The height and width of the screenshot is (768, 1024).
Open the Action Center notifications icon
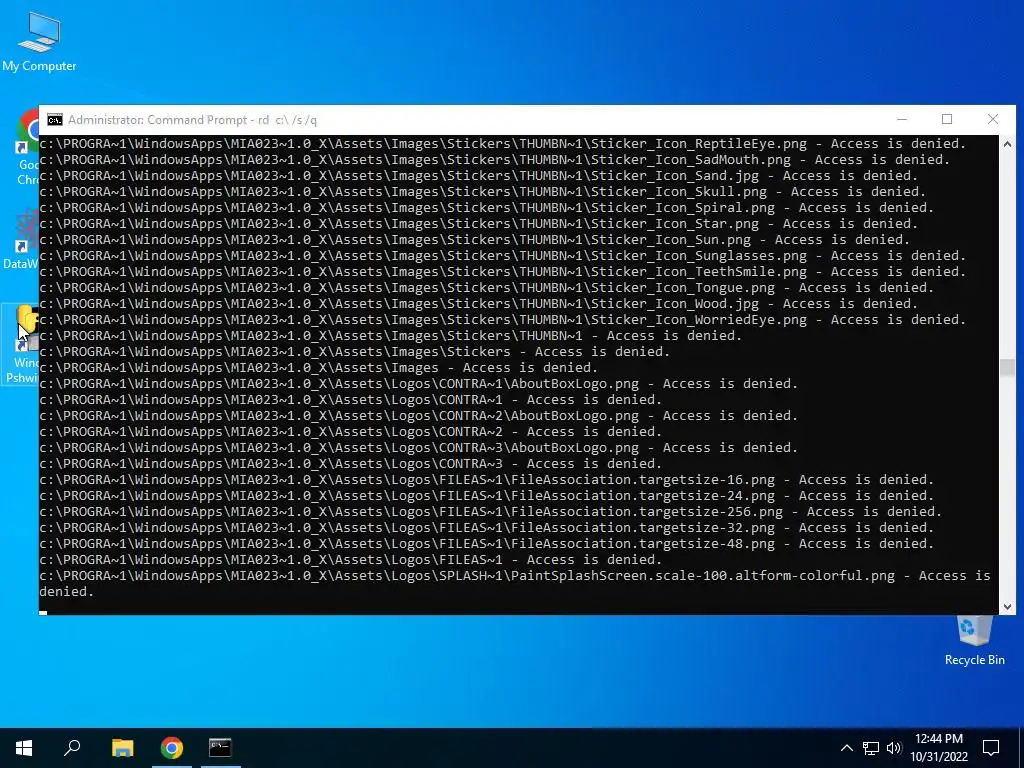pyautogui.click(x=991, y=748)
